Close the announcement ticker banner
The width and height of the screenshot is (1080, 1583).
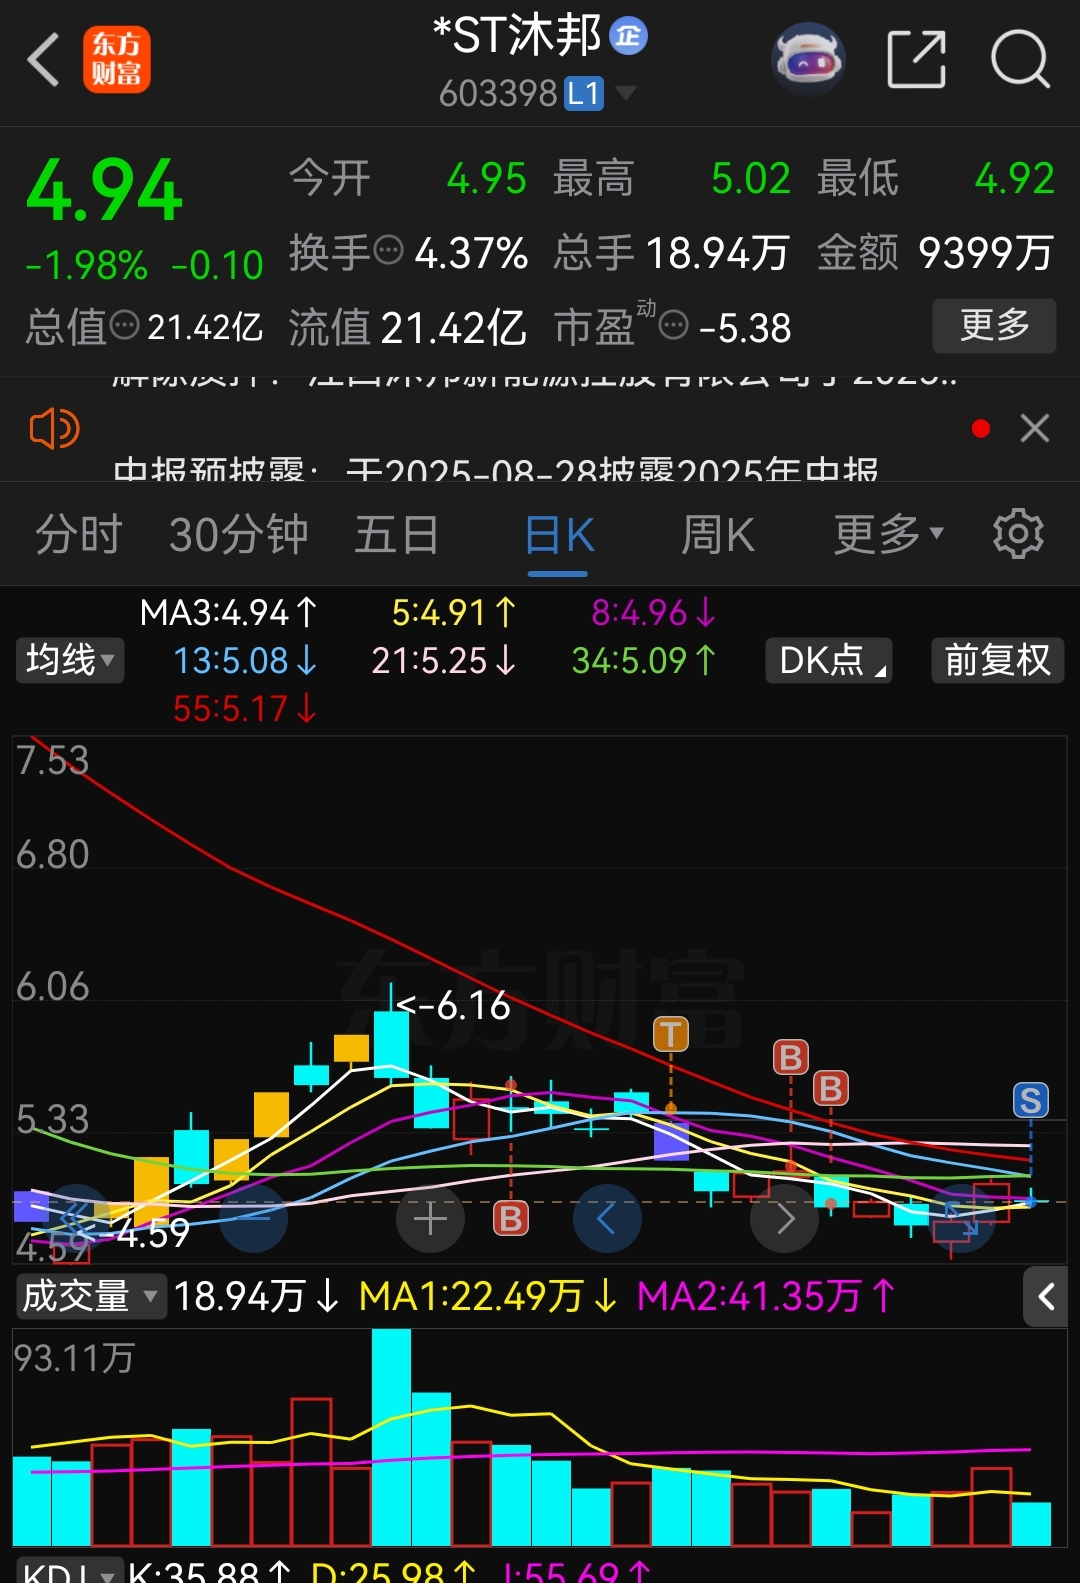[x=1034, y=428]
